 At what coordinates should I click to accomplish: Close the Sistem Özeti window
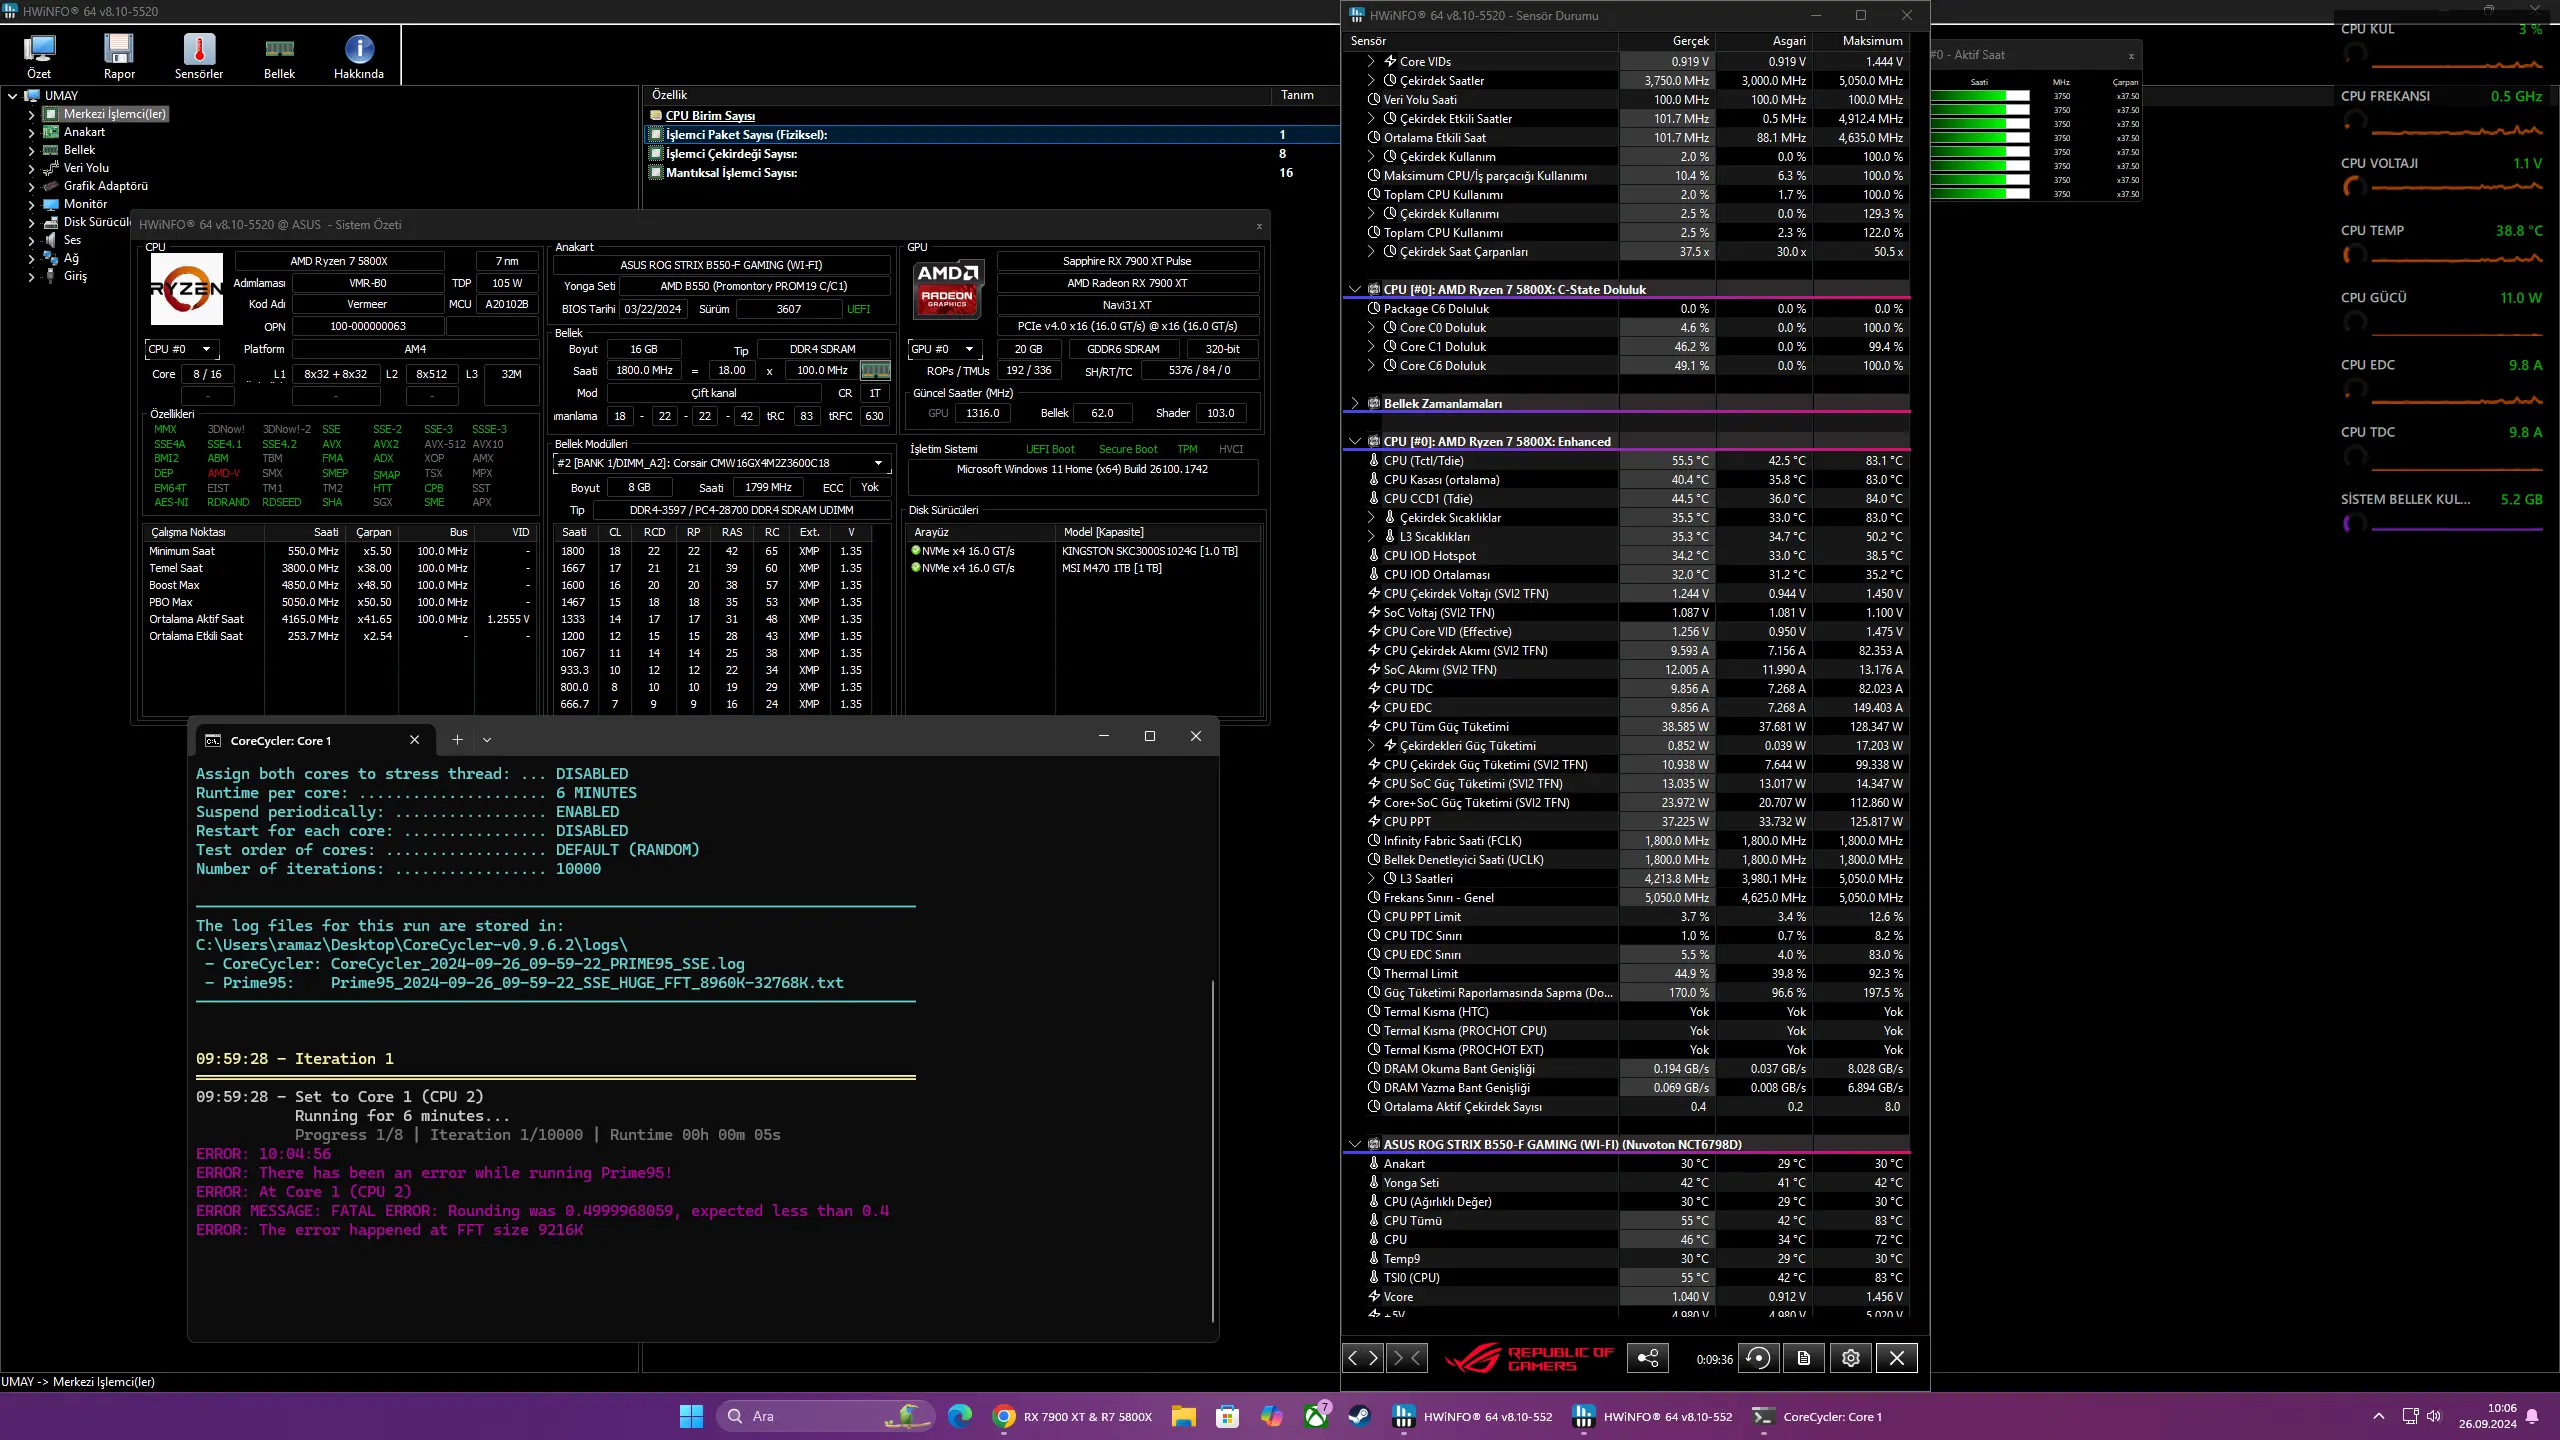pyautogui.click(x=1259, y=226)
